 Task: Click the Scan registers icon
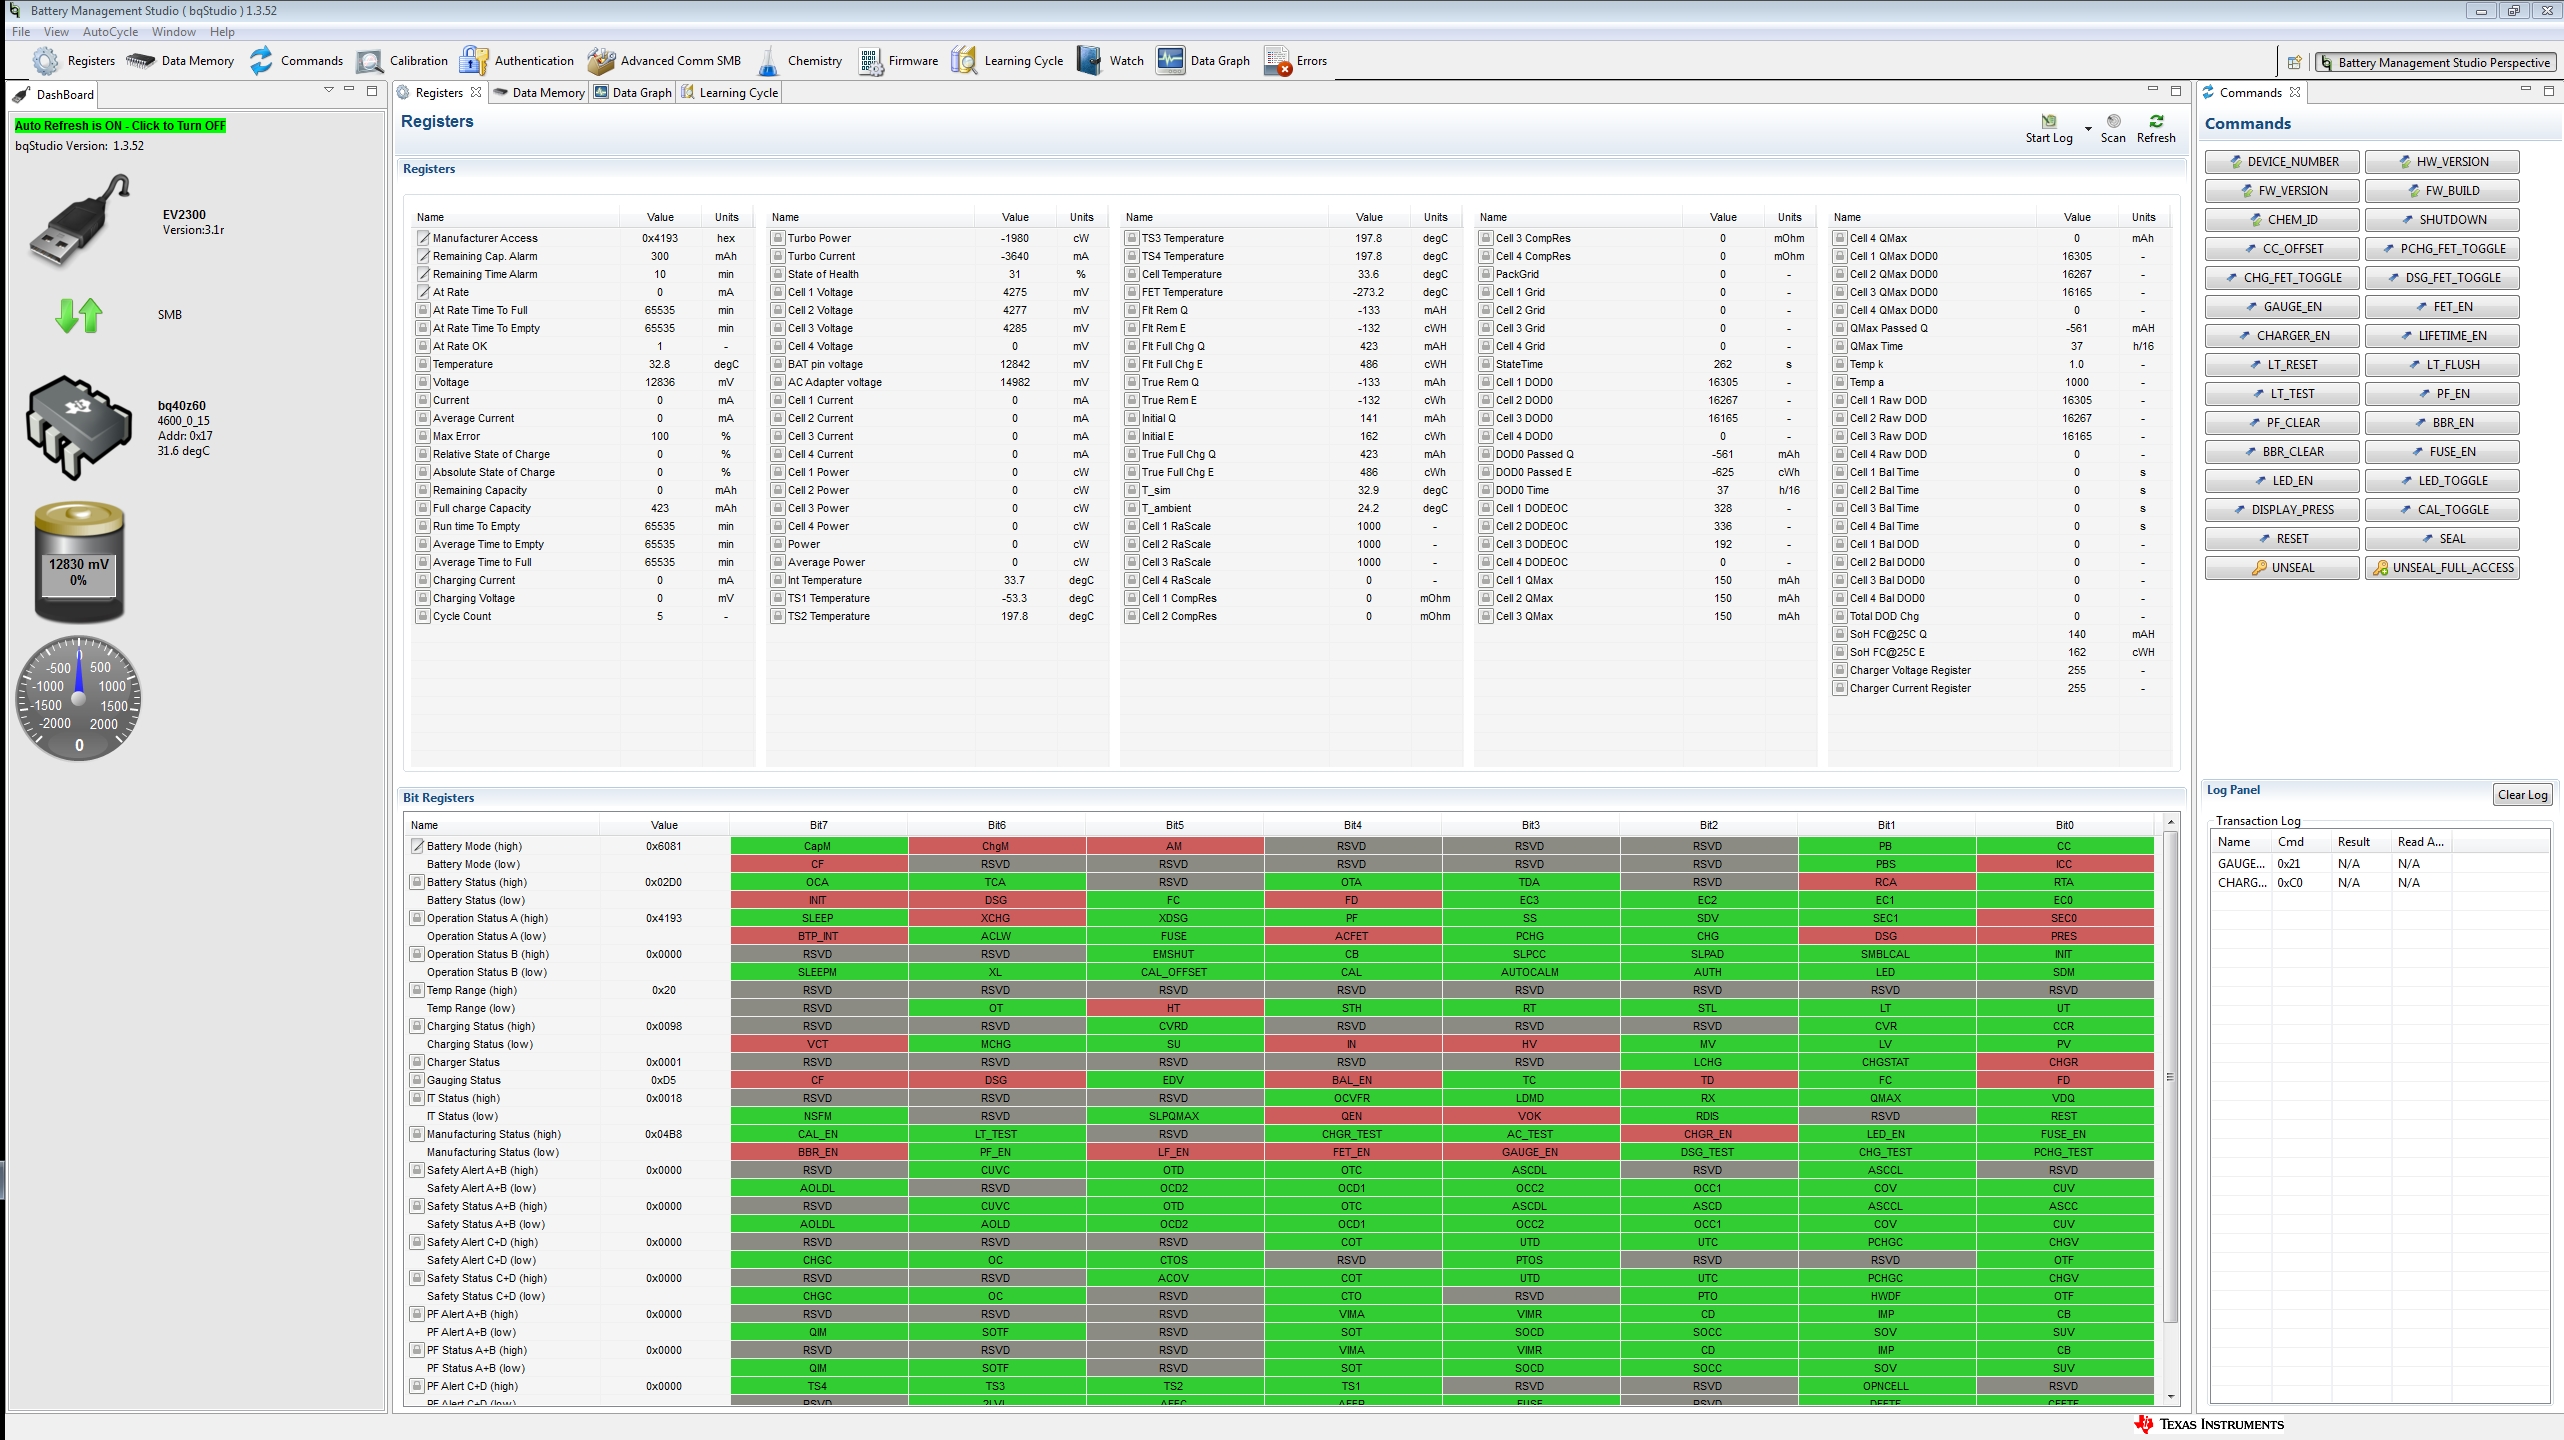pos(2113,121)
